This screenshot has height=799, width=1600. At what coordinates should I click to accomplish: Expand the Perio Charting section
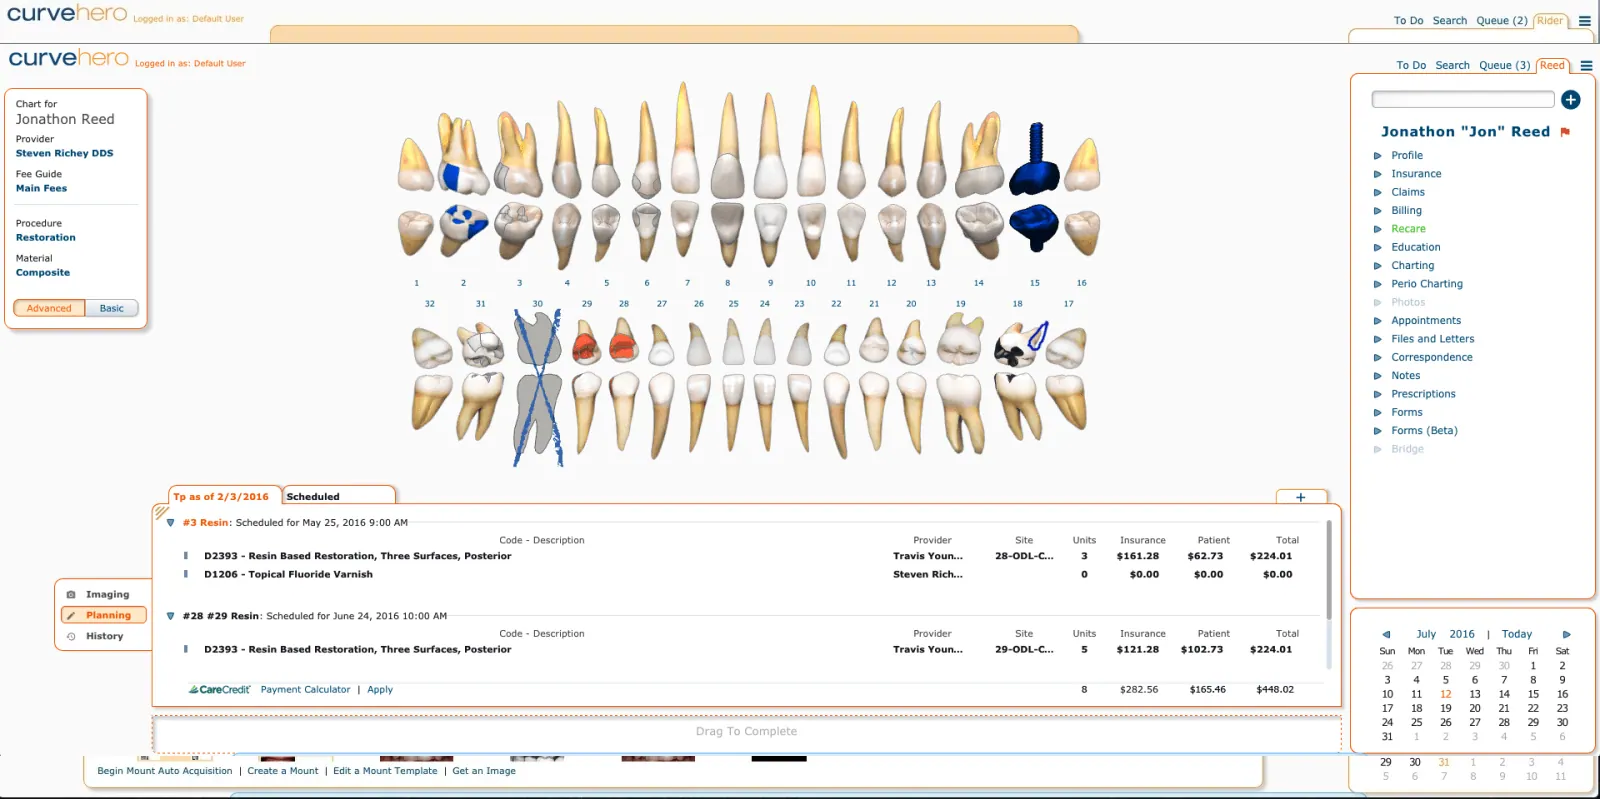click(x=1377, y=284)
